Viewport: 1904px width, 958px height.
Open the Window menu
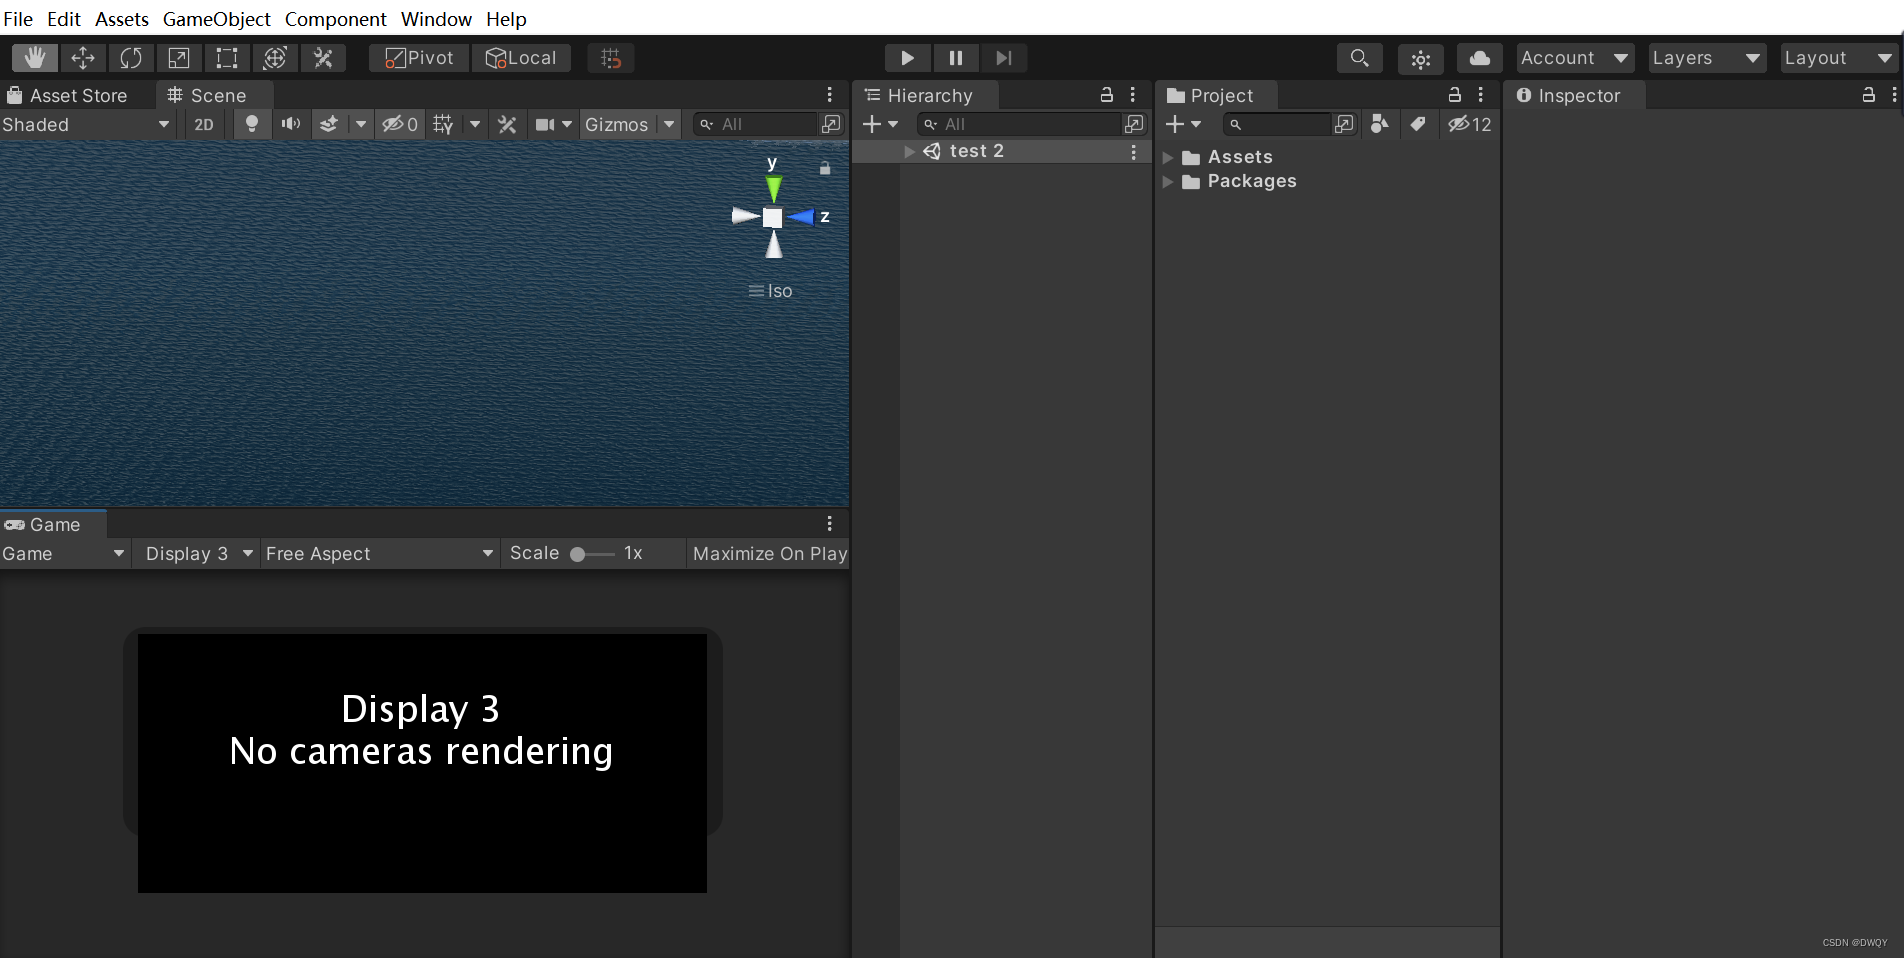click(x=436, y=19)
